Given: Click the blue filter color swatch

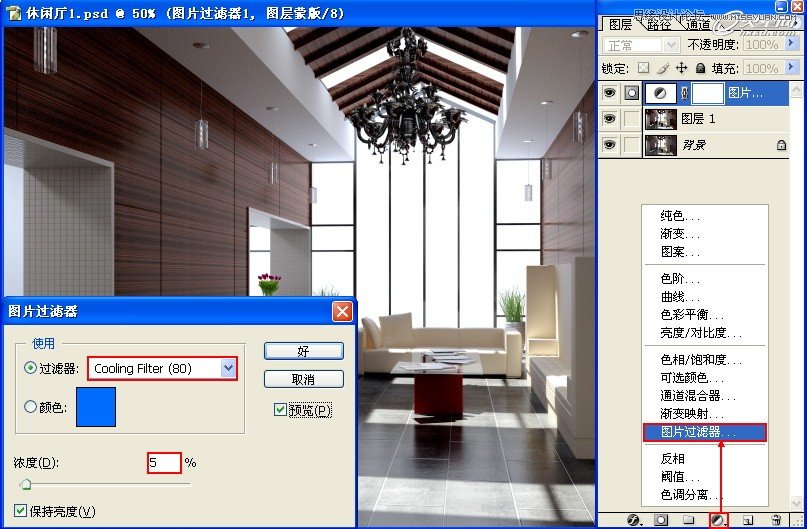Looking at the screenshot, I should [x=96, y=407].
